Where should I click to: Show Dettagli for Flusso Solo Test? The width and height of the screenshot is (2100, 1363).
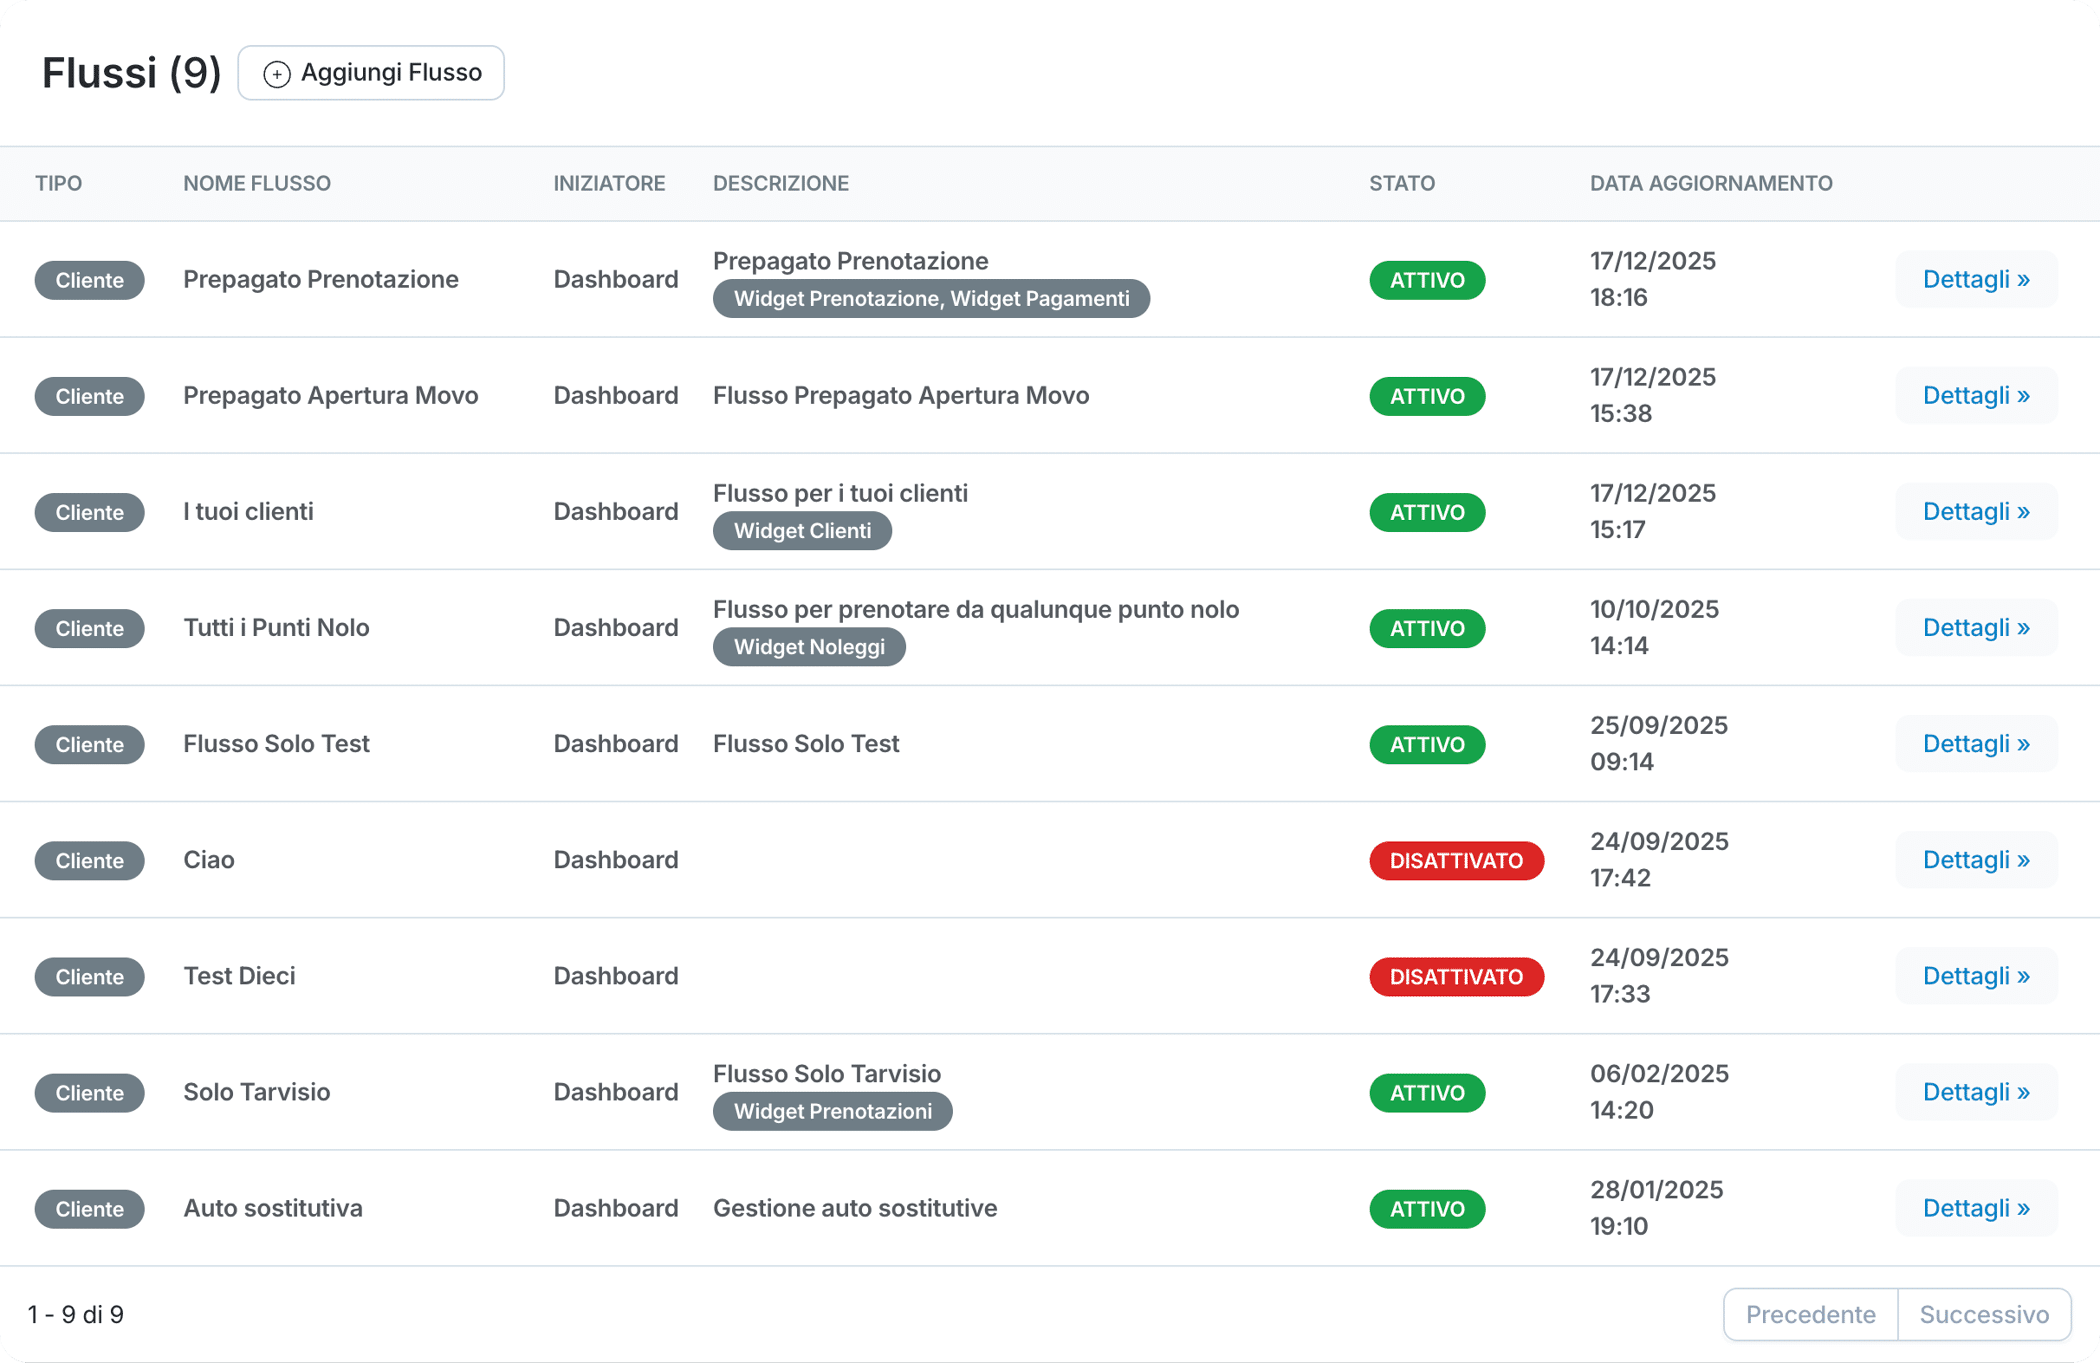1975,743
